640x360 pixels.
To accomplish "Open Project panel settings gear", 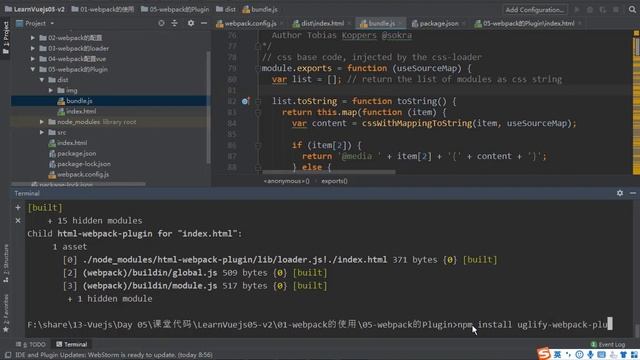I will pos(191,23).
